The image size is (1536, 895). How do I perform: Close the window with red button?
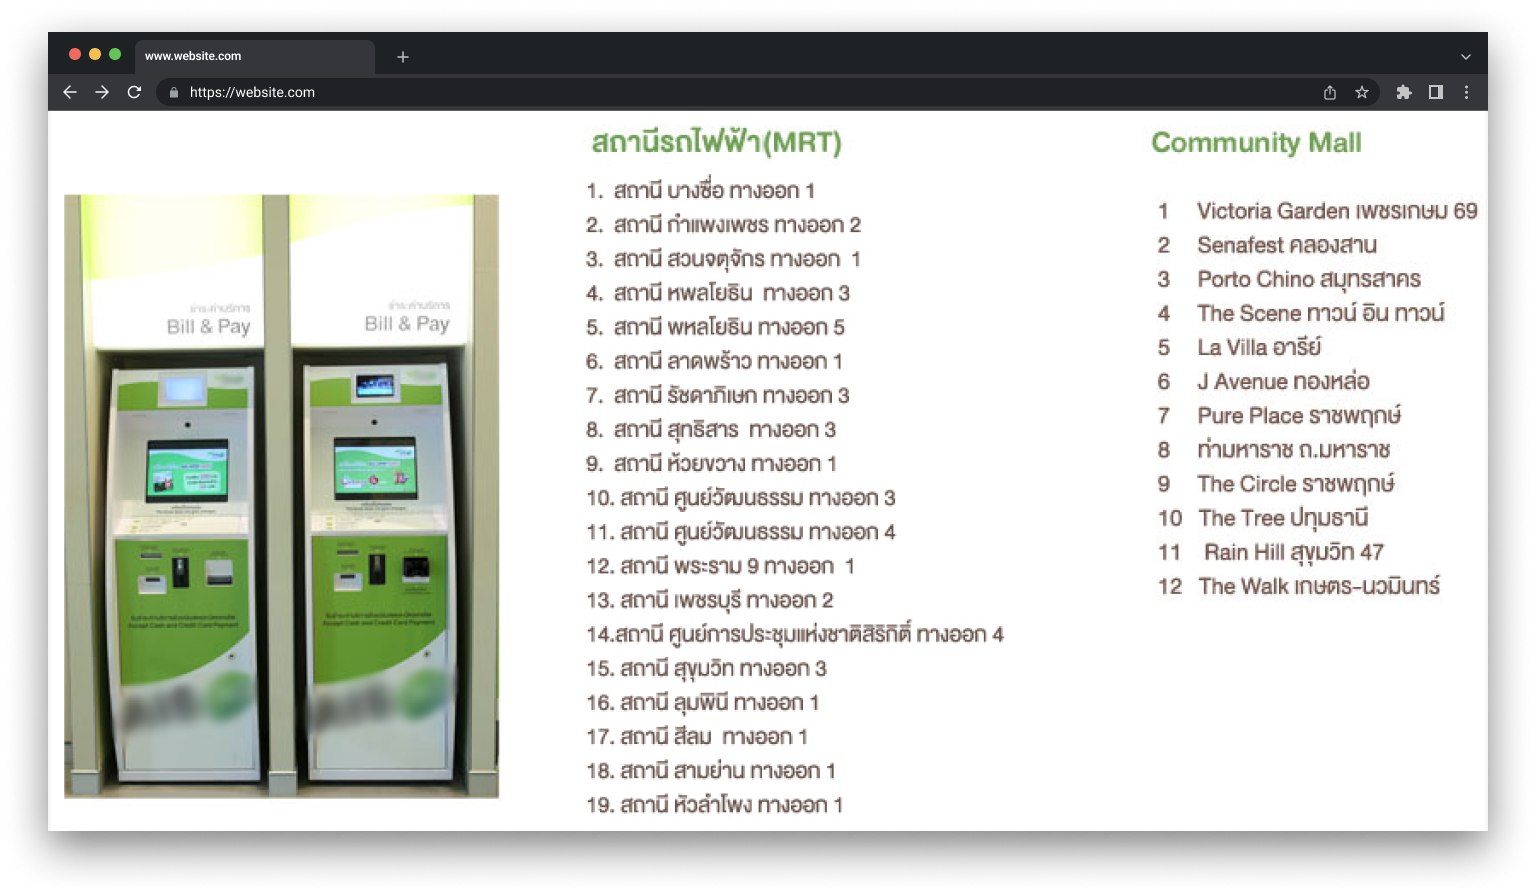point(75,54)
